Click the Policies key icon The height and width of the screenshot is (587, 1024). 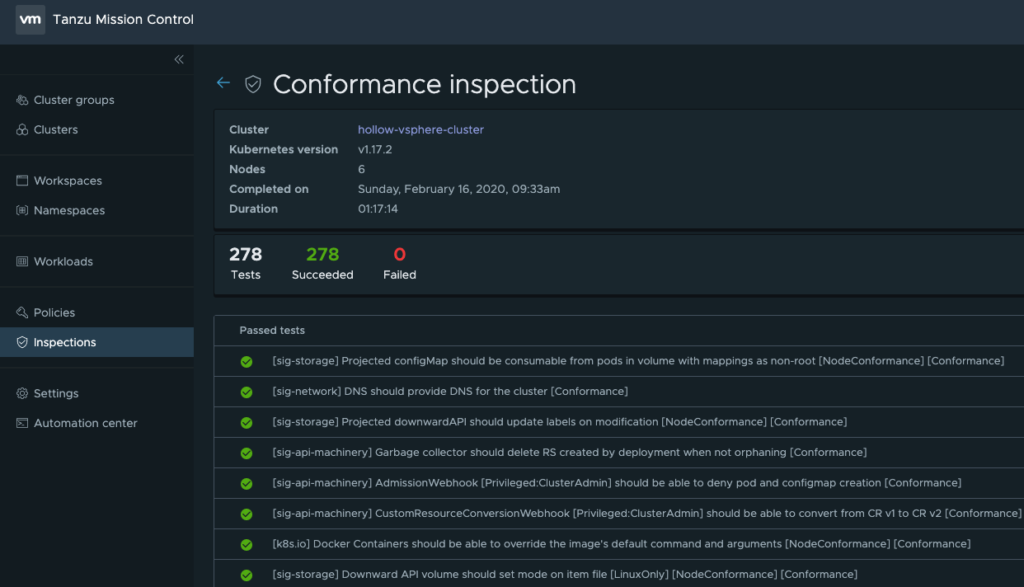(22, 313)
